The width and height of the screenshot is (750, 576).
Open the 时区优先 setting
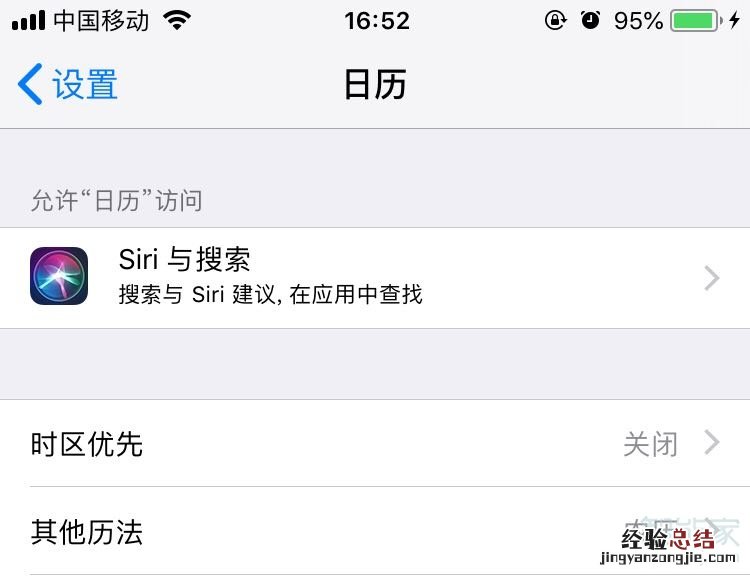pos(375,443)
